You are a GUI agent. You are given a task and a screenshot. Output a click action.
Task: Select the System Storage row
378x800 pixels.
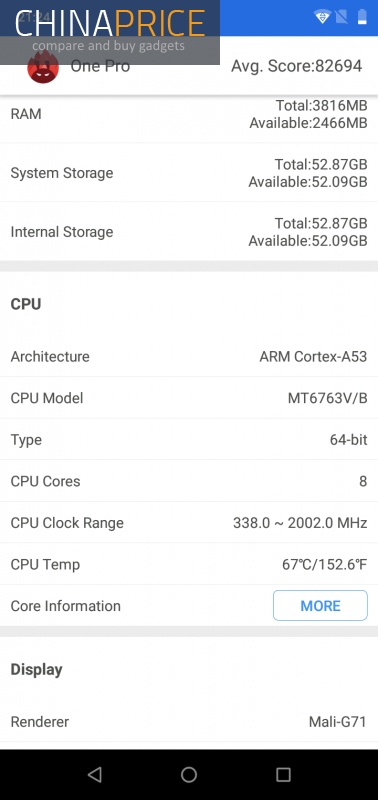(x=189, y=173)
